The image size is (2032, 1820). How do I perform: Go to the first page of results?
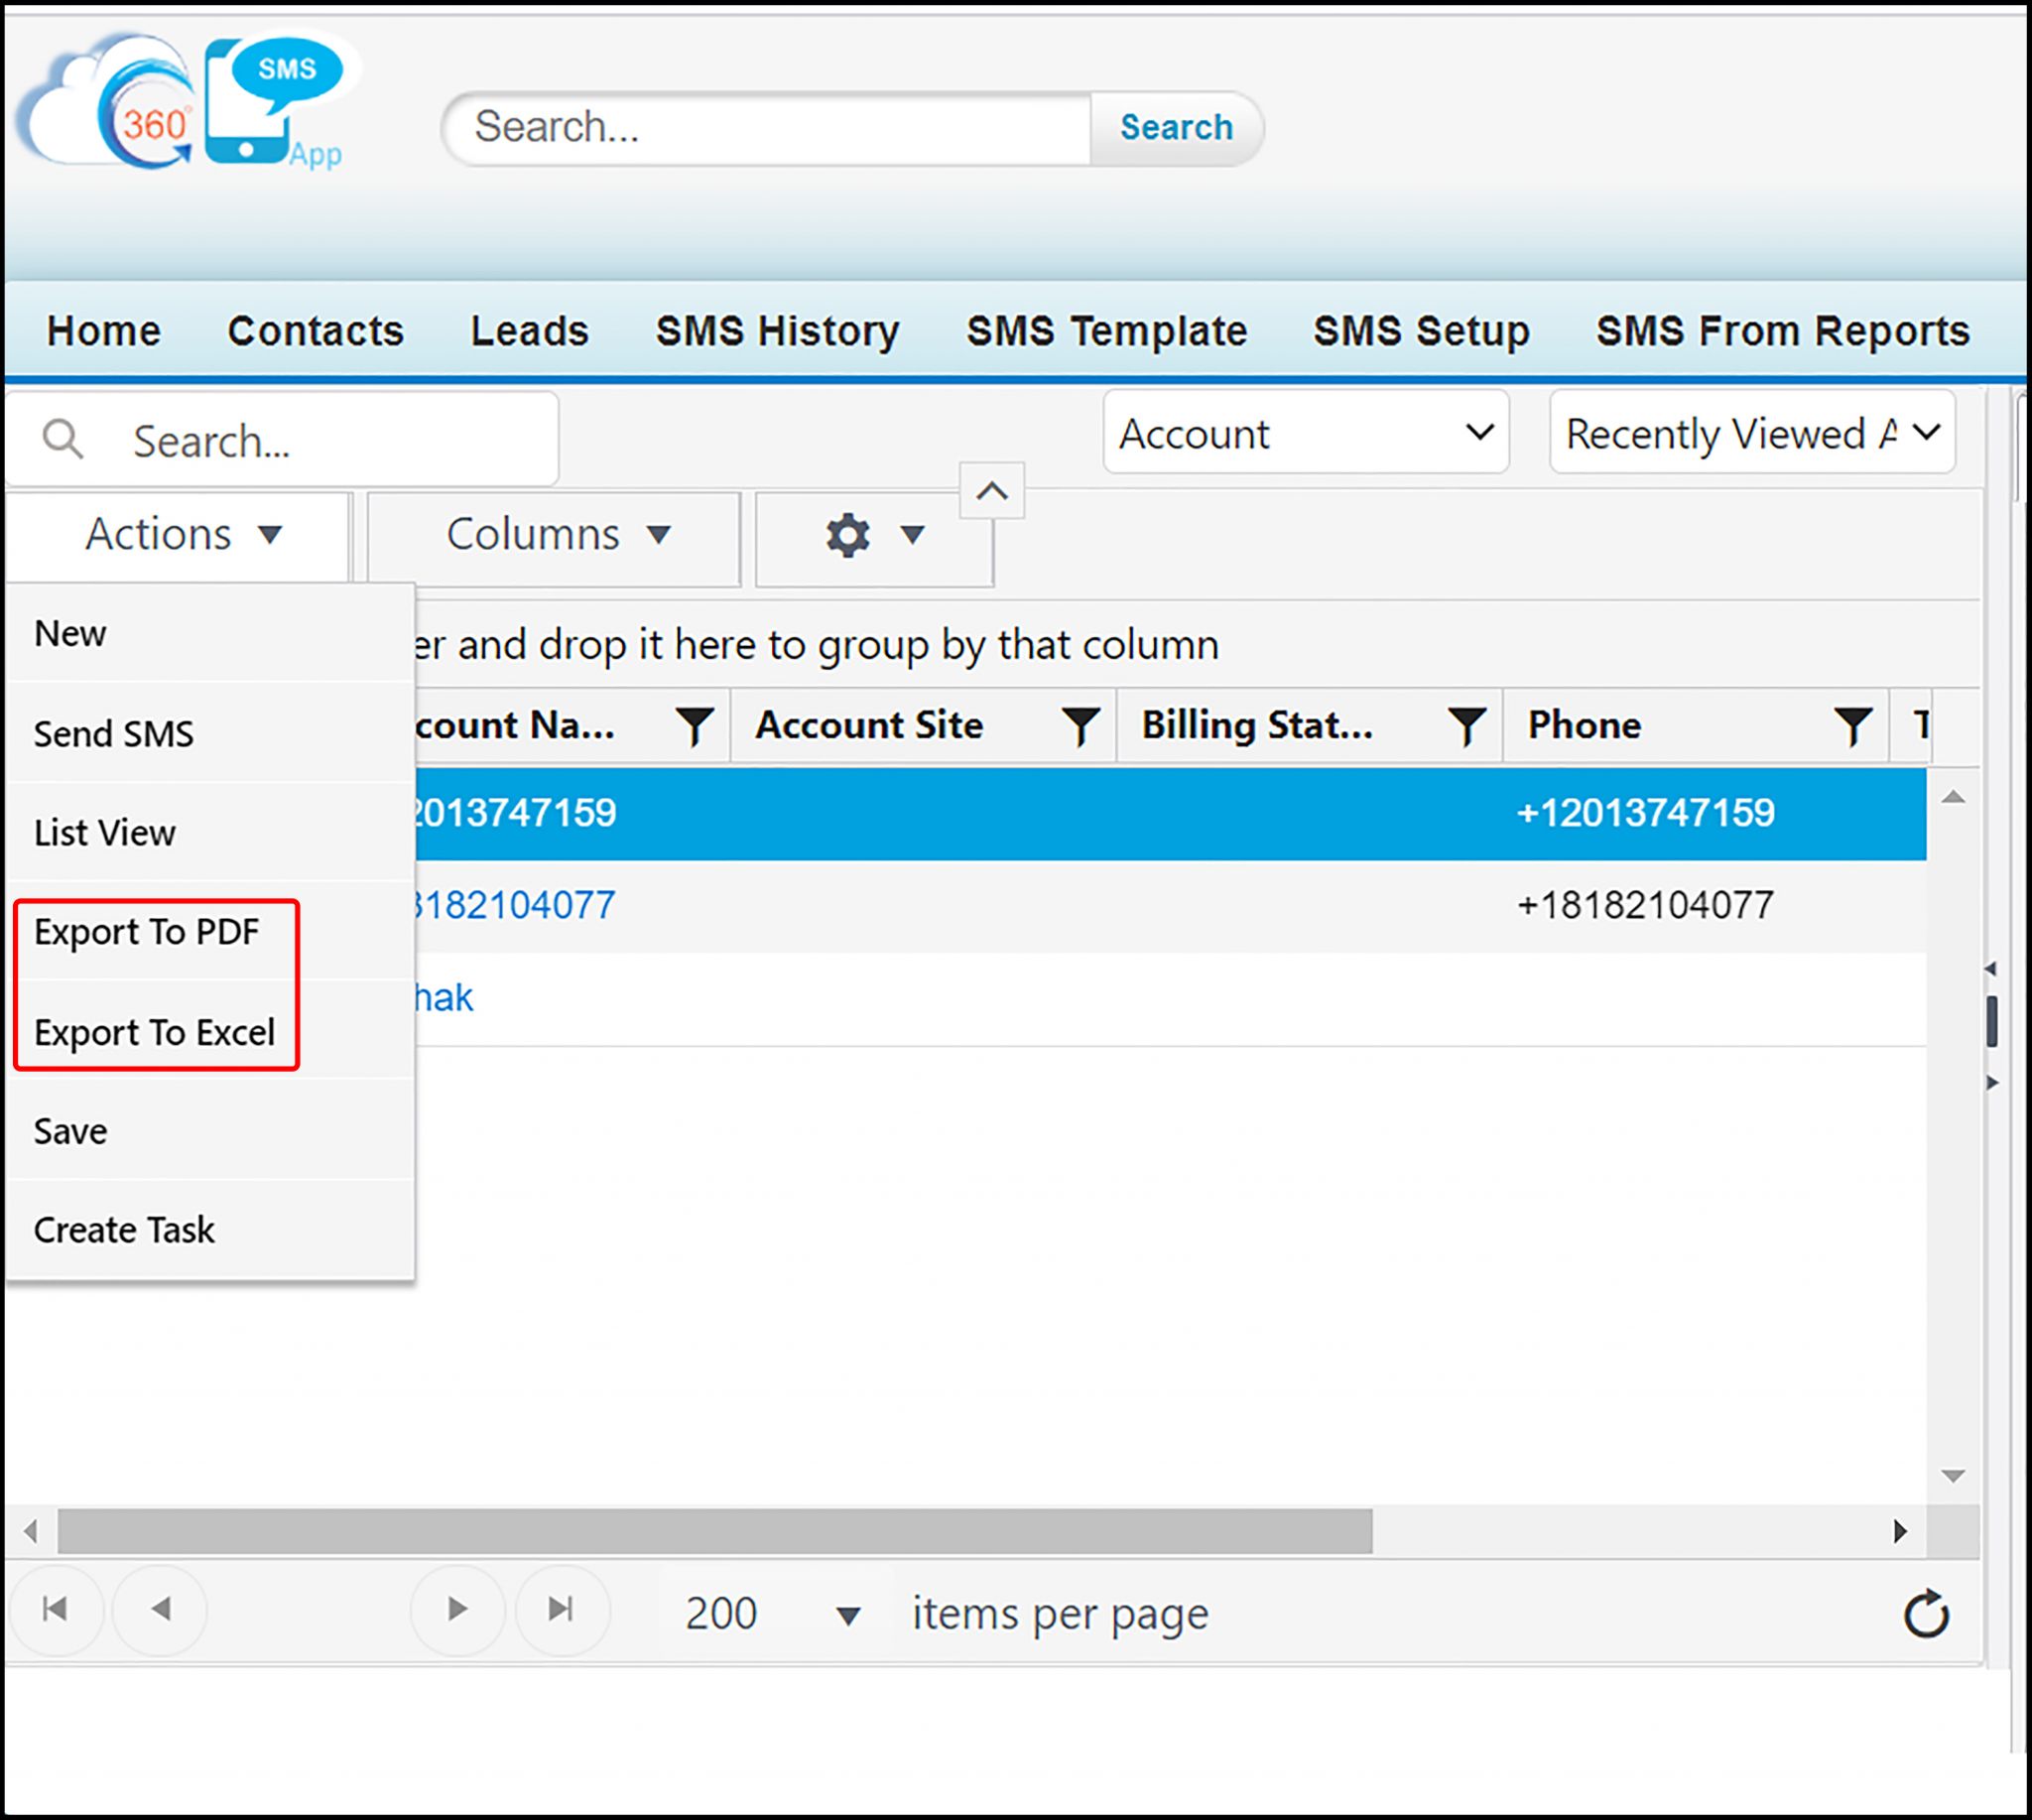pos(55,1609)
